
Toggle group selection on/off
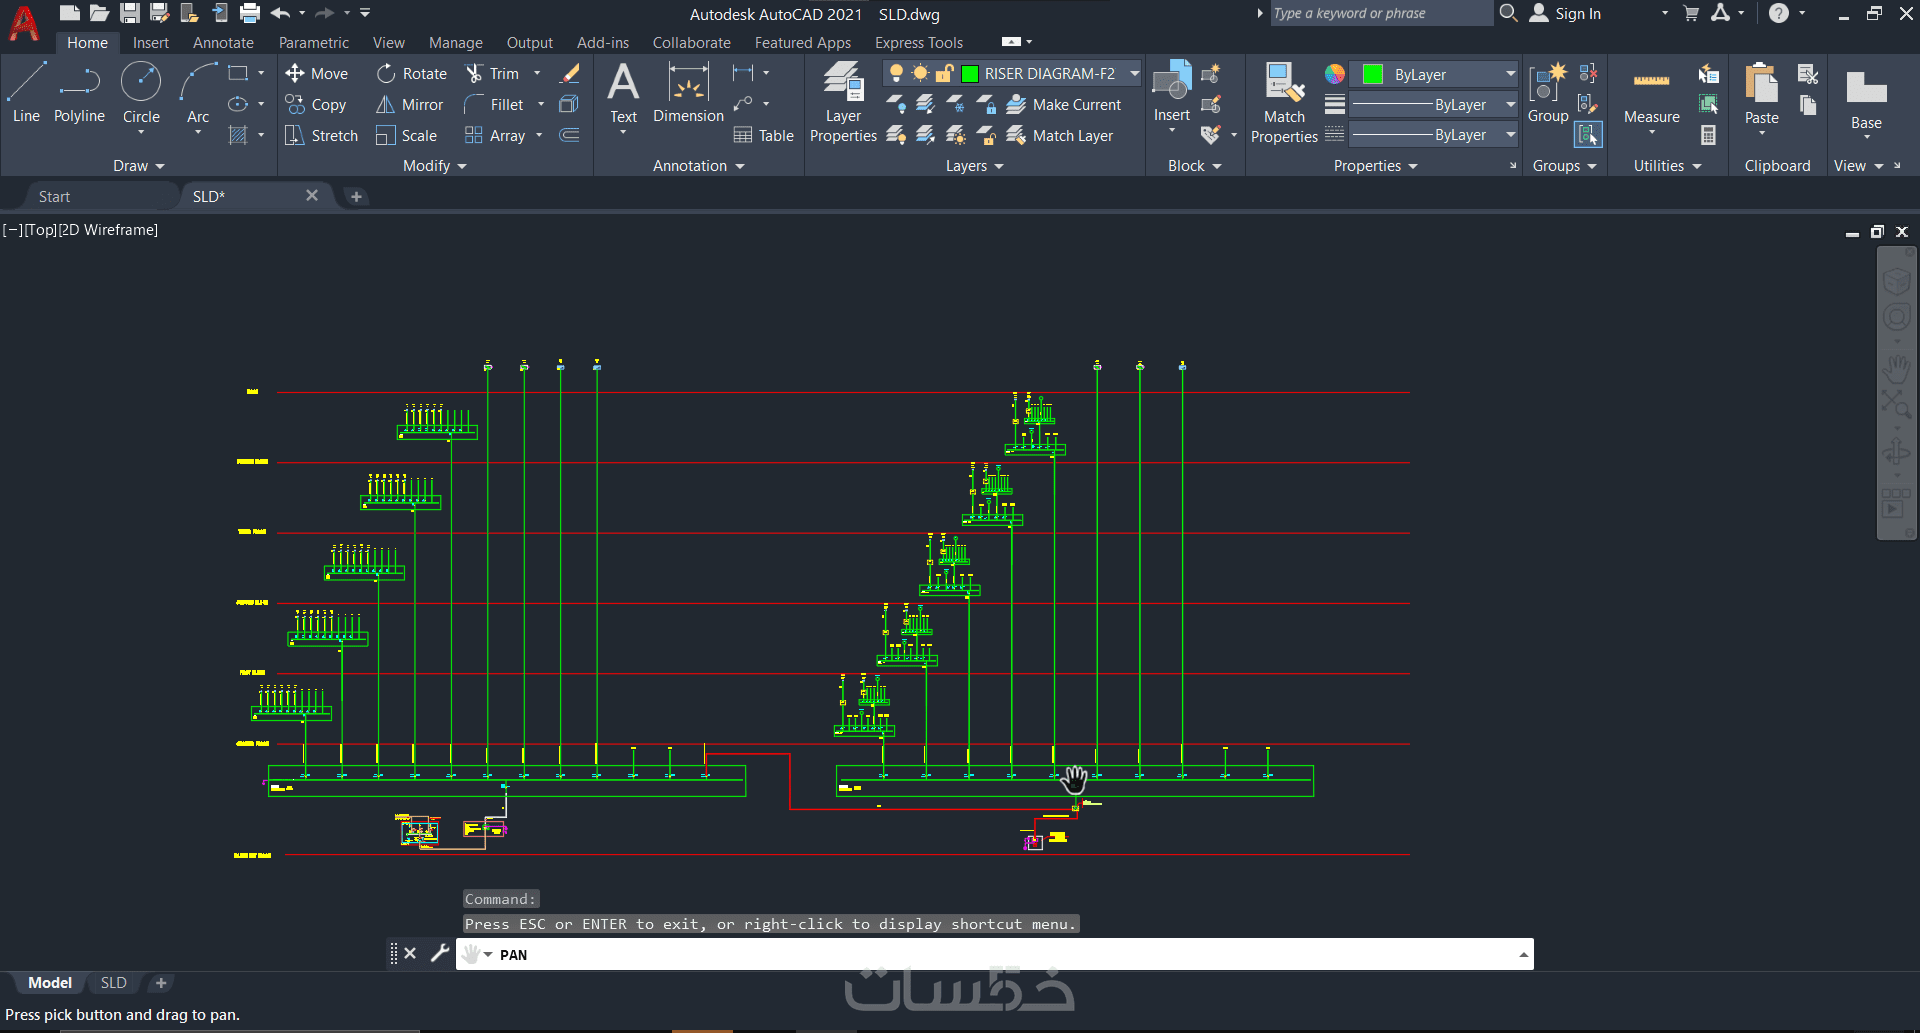[1588, 135]
